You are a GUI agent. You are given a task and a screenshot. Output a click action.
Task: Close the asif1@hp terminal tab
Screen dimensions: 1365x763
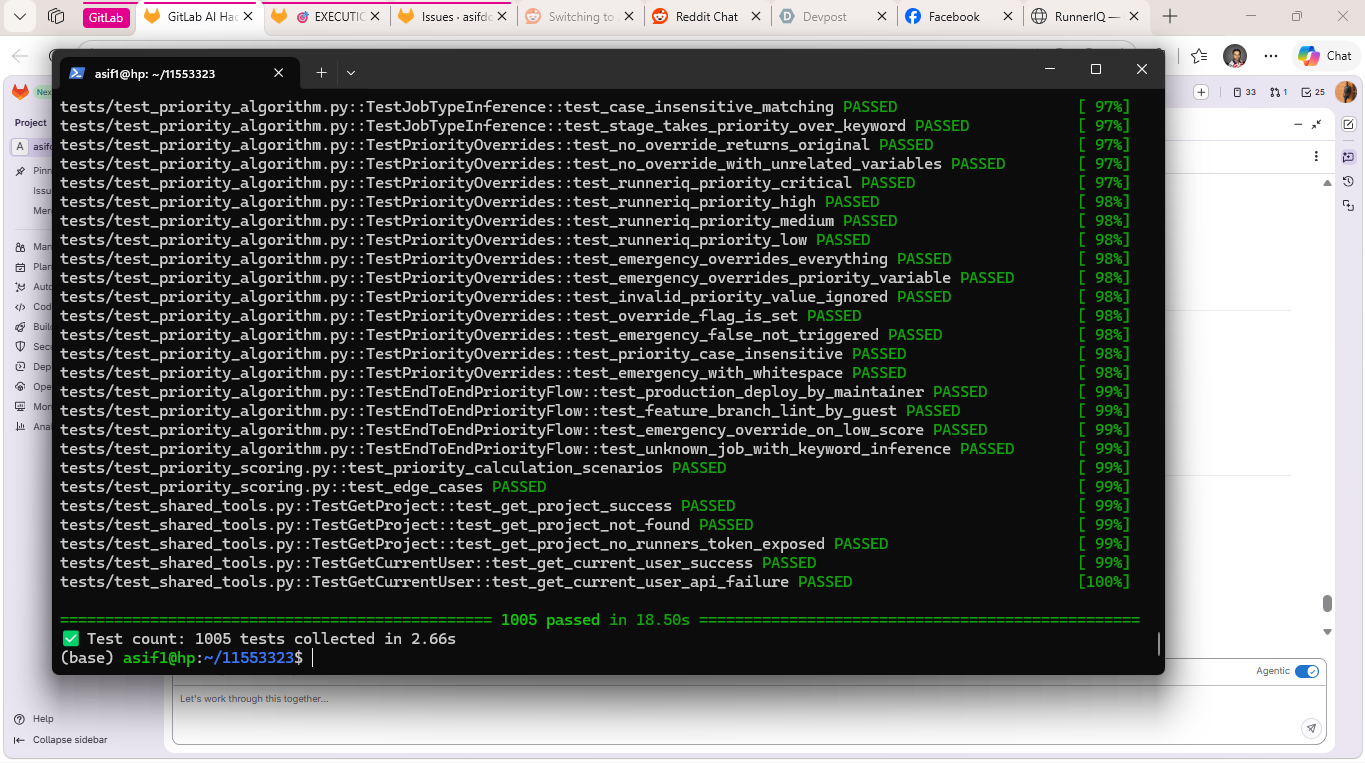(279, 73)
